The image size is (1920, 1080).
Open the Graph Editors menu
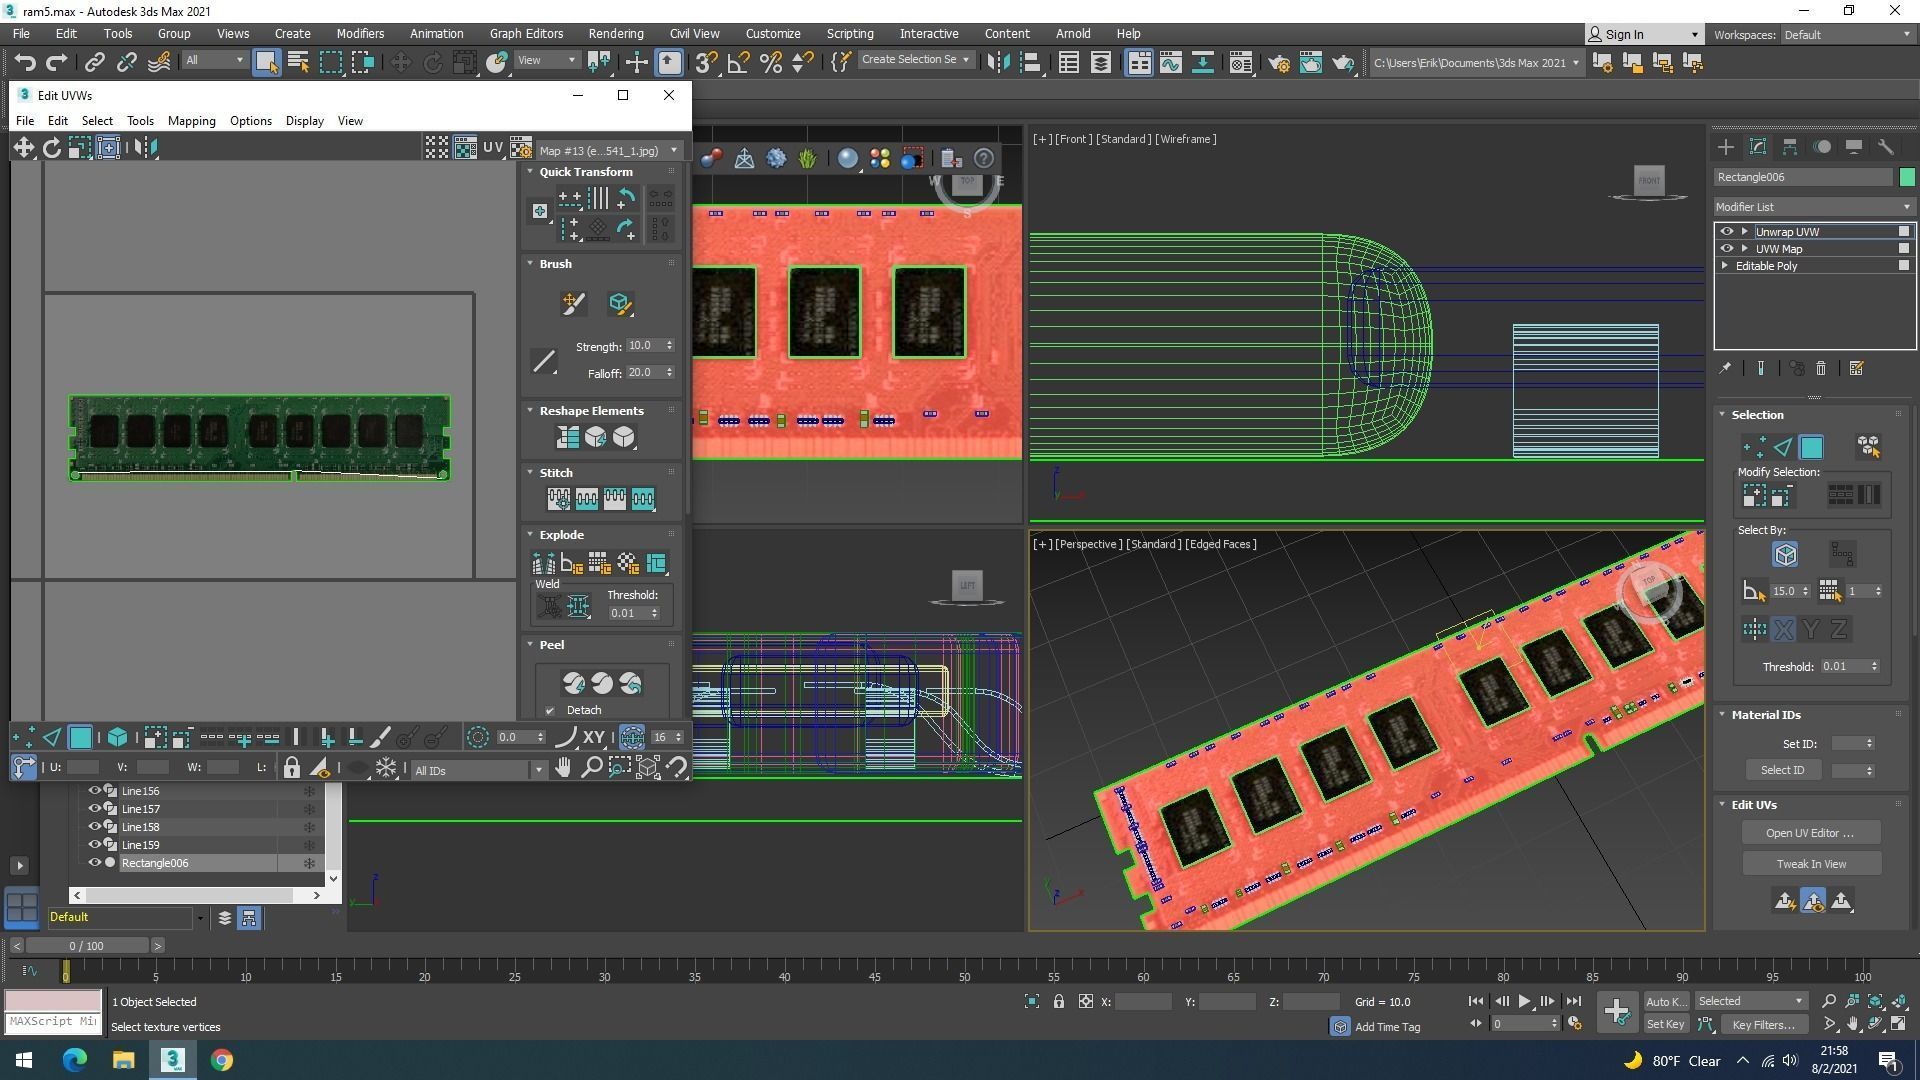click(x=526, y=33)
